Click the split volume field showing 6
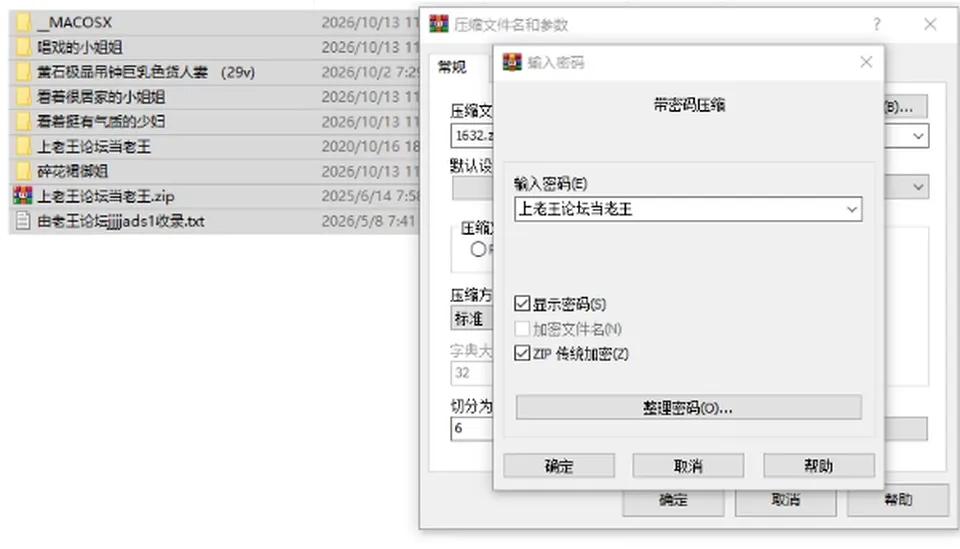 tap(472, 428)
